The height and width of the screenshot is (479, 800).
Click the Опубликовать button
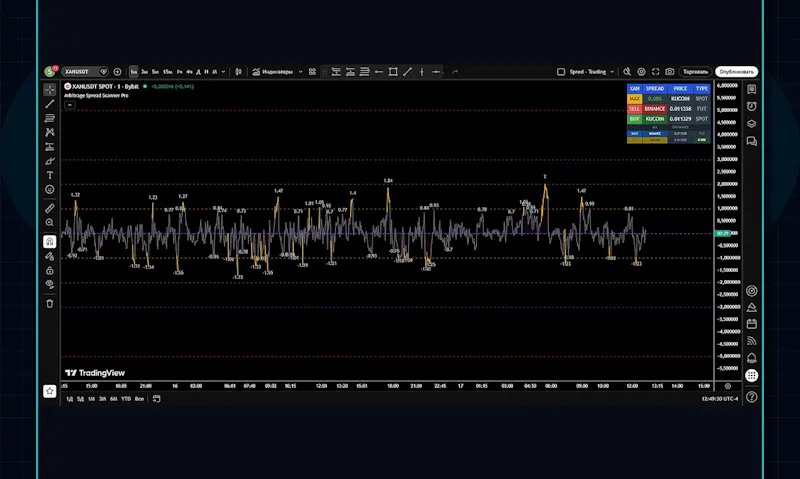pyautogui.click(x=737, y=72)
